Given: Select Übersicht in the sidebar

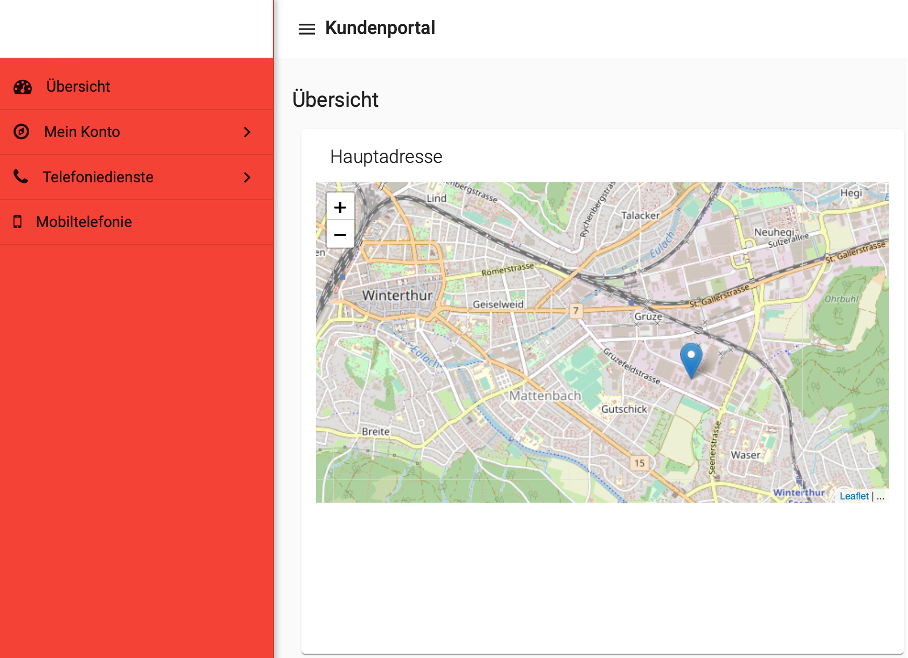Looking at the screenshot, I should [x=137, y=87].
